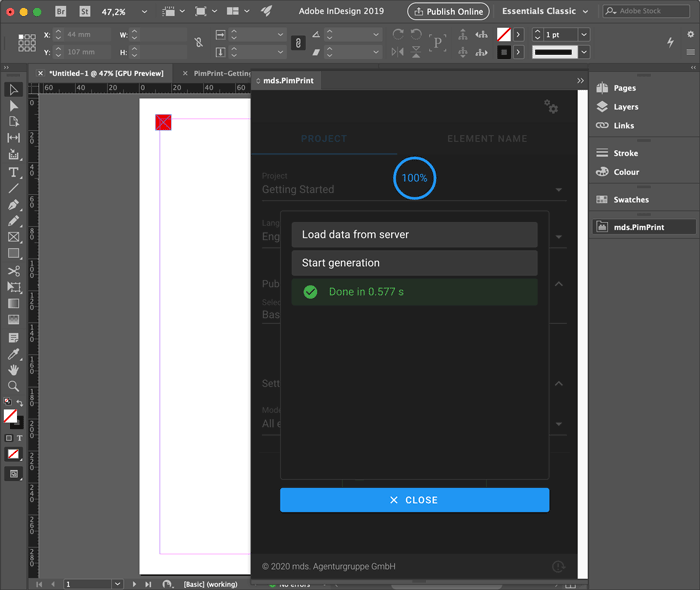Viewport: 700px width, 590px height.
Task: Click the GPU performance rocket icon
Action: pyautogui.click(x=267, y=11)
